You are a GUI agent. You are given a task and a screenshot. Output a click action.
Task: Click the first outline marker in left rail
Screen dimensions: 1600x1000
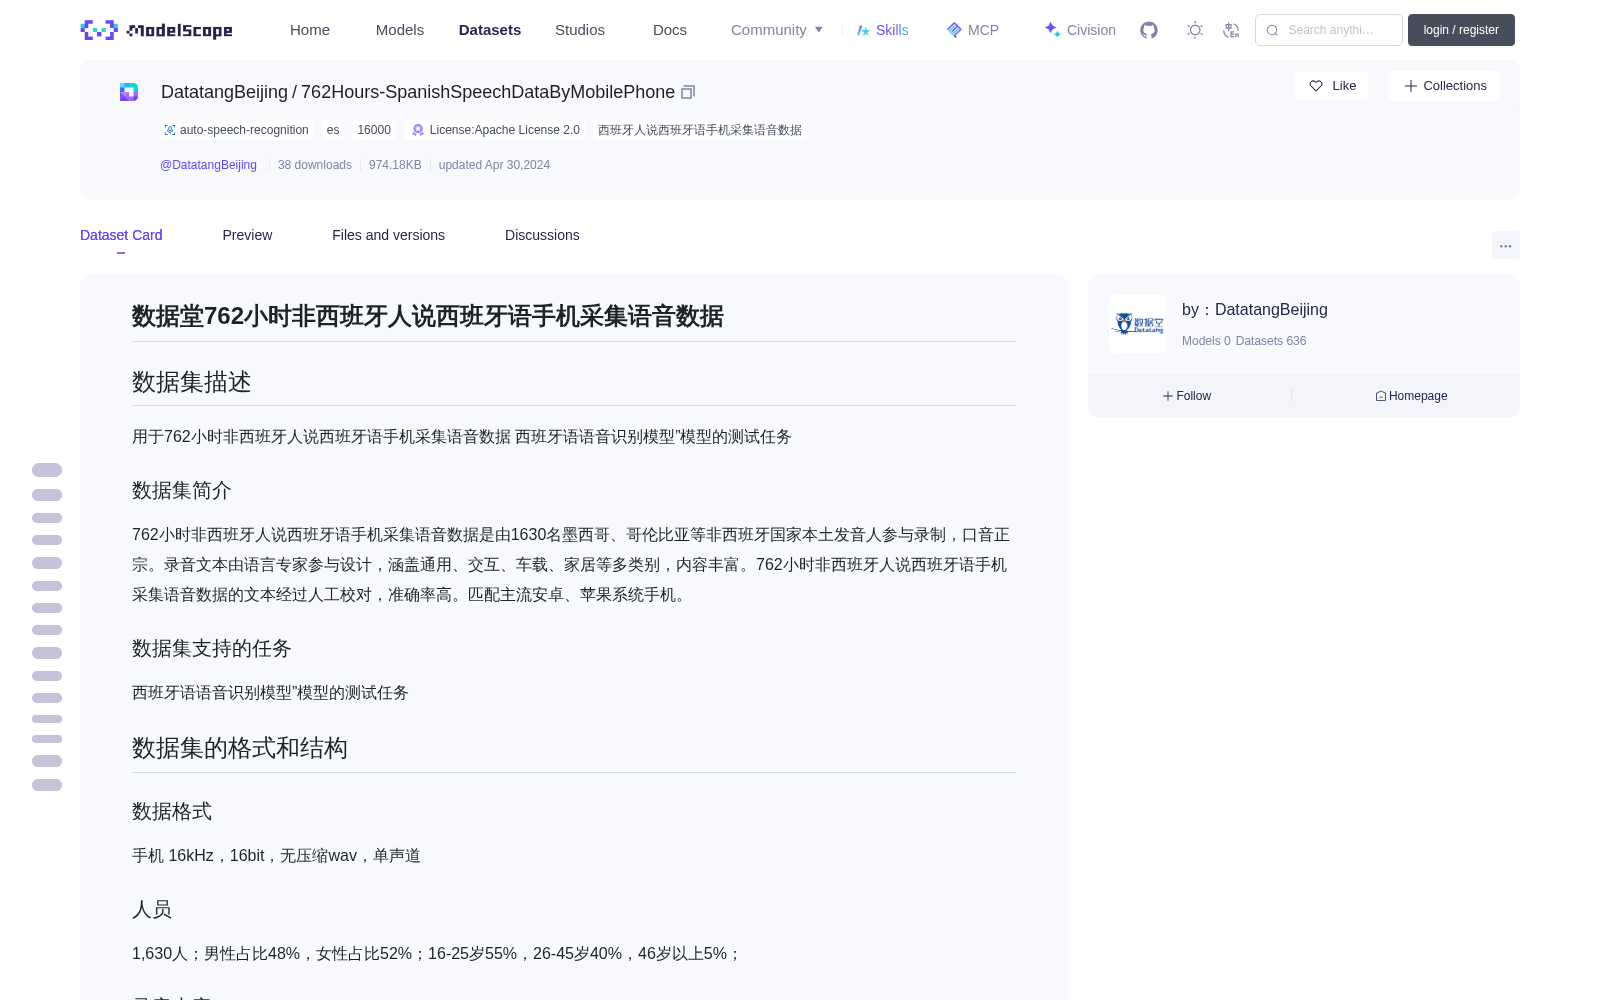coord(47,470)
